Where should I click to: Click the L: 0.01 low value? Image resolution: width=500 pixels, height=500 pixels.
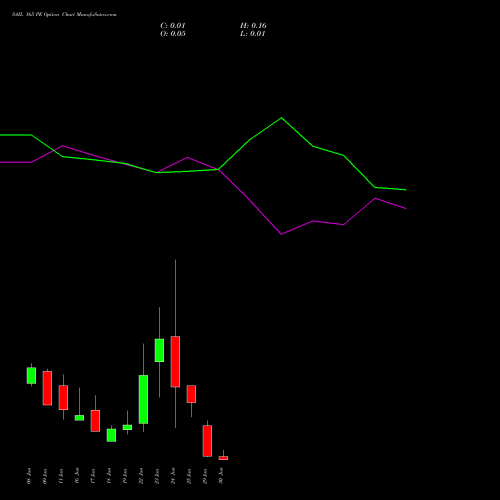click(252, 34)
